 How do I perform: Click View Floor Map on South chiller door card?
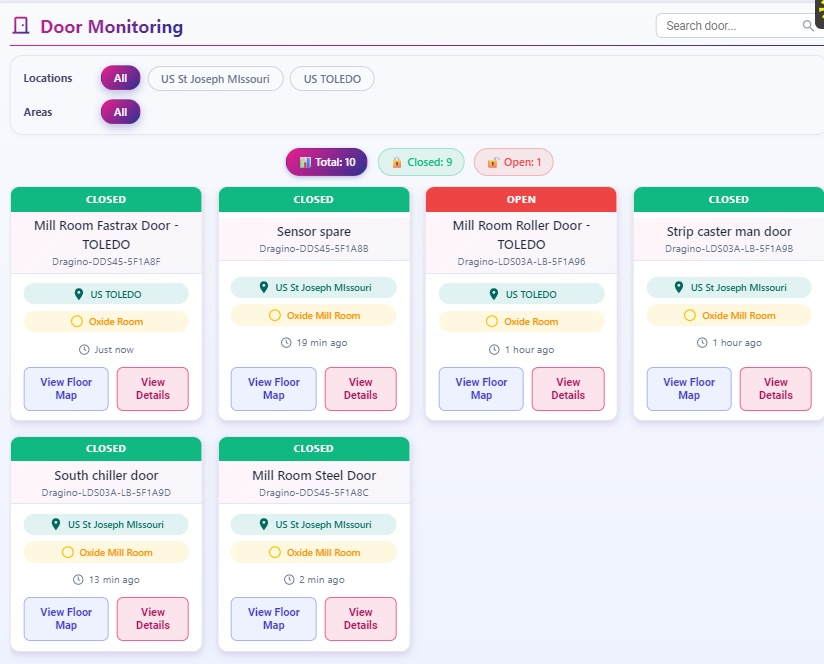coord(65,619)
